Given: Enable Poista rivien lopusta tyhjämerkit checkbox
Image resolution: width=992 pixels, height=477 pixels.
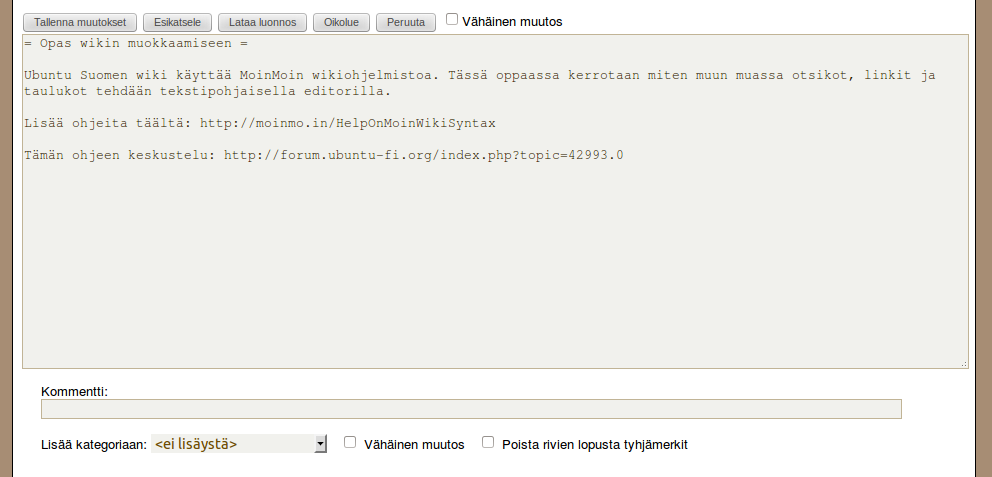Looking at the screenshot, I should (488, 442).
